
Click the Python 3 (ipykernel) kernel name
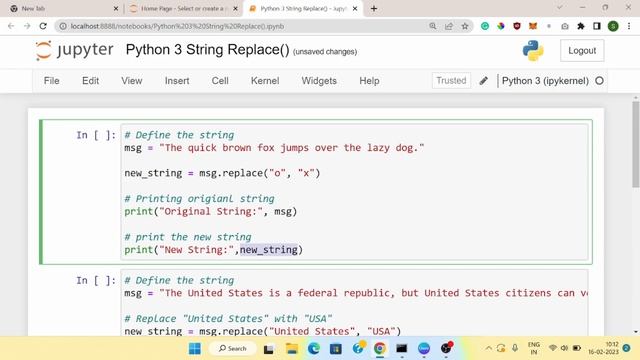(x=545, y=81)
